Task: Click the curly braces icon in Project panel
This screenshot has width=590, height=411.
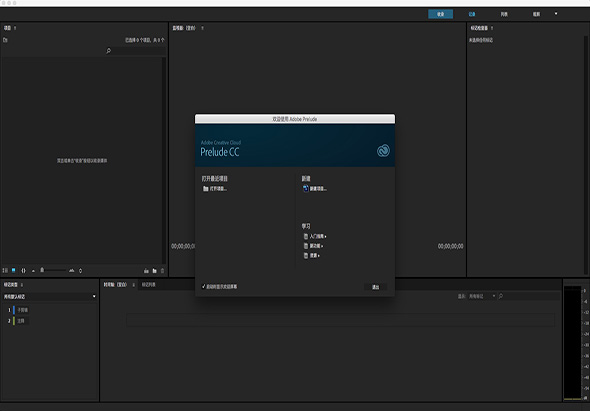Action: [x=23, y=270]
